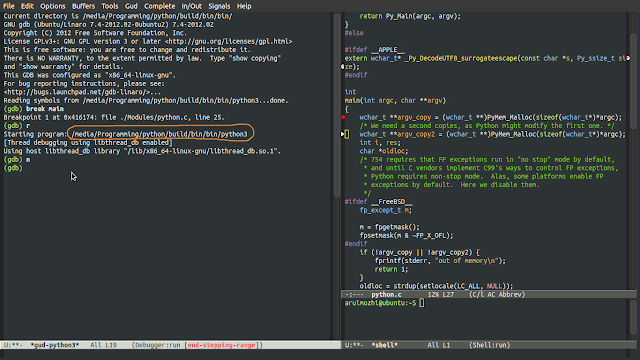Open the Gud menu

[131, 6]
